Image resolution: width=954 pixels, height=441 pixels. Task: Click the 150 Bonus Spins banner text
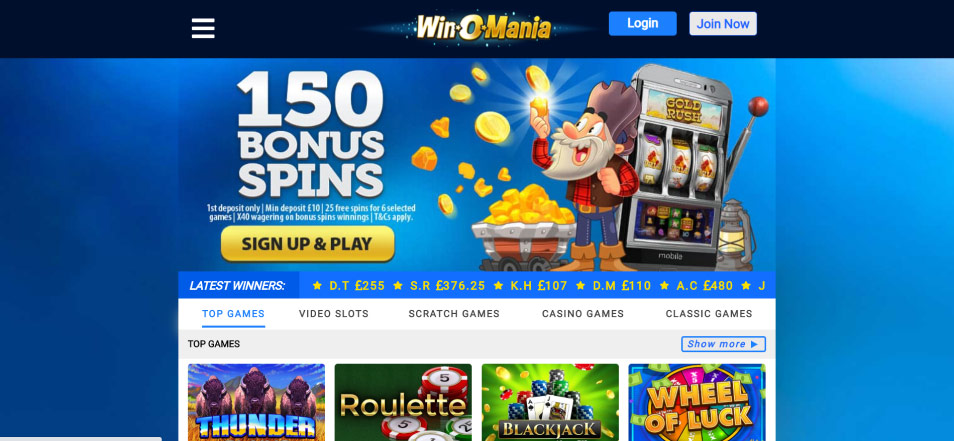tap(310, 134)
